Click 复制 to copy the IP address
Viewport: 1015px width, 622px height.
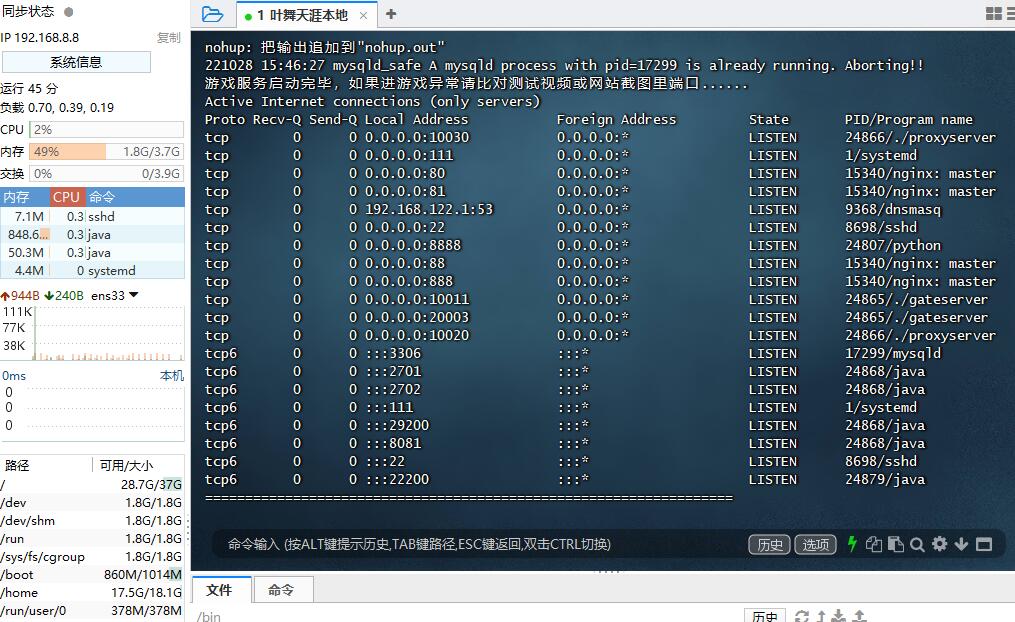click(169, 38)
